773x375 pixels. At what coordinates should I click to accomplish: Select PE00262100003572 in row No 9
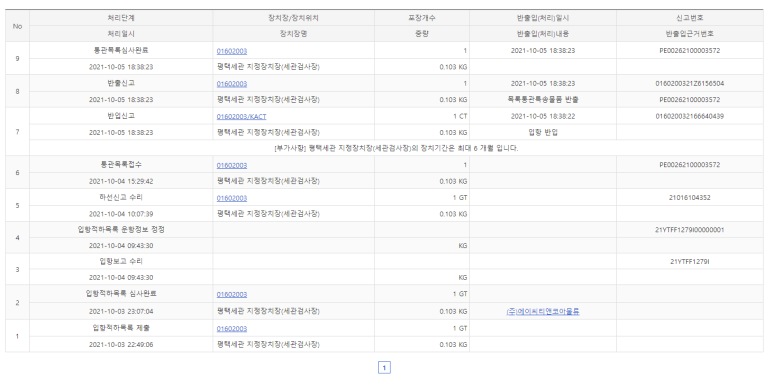pos(690,51)
